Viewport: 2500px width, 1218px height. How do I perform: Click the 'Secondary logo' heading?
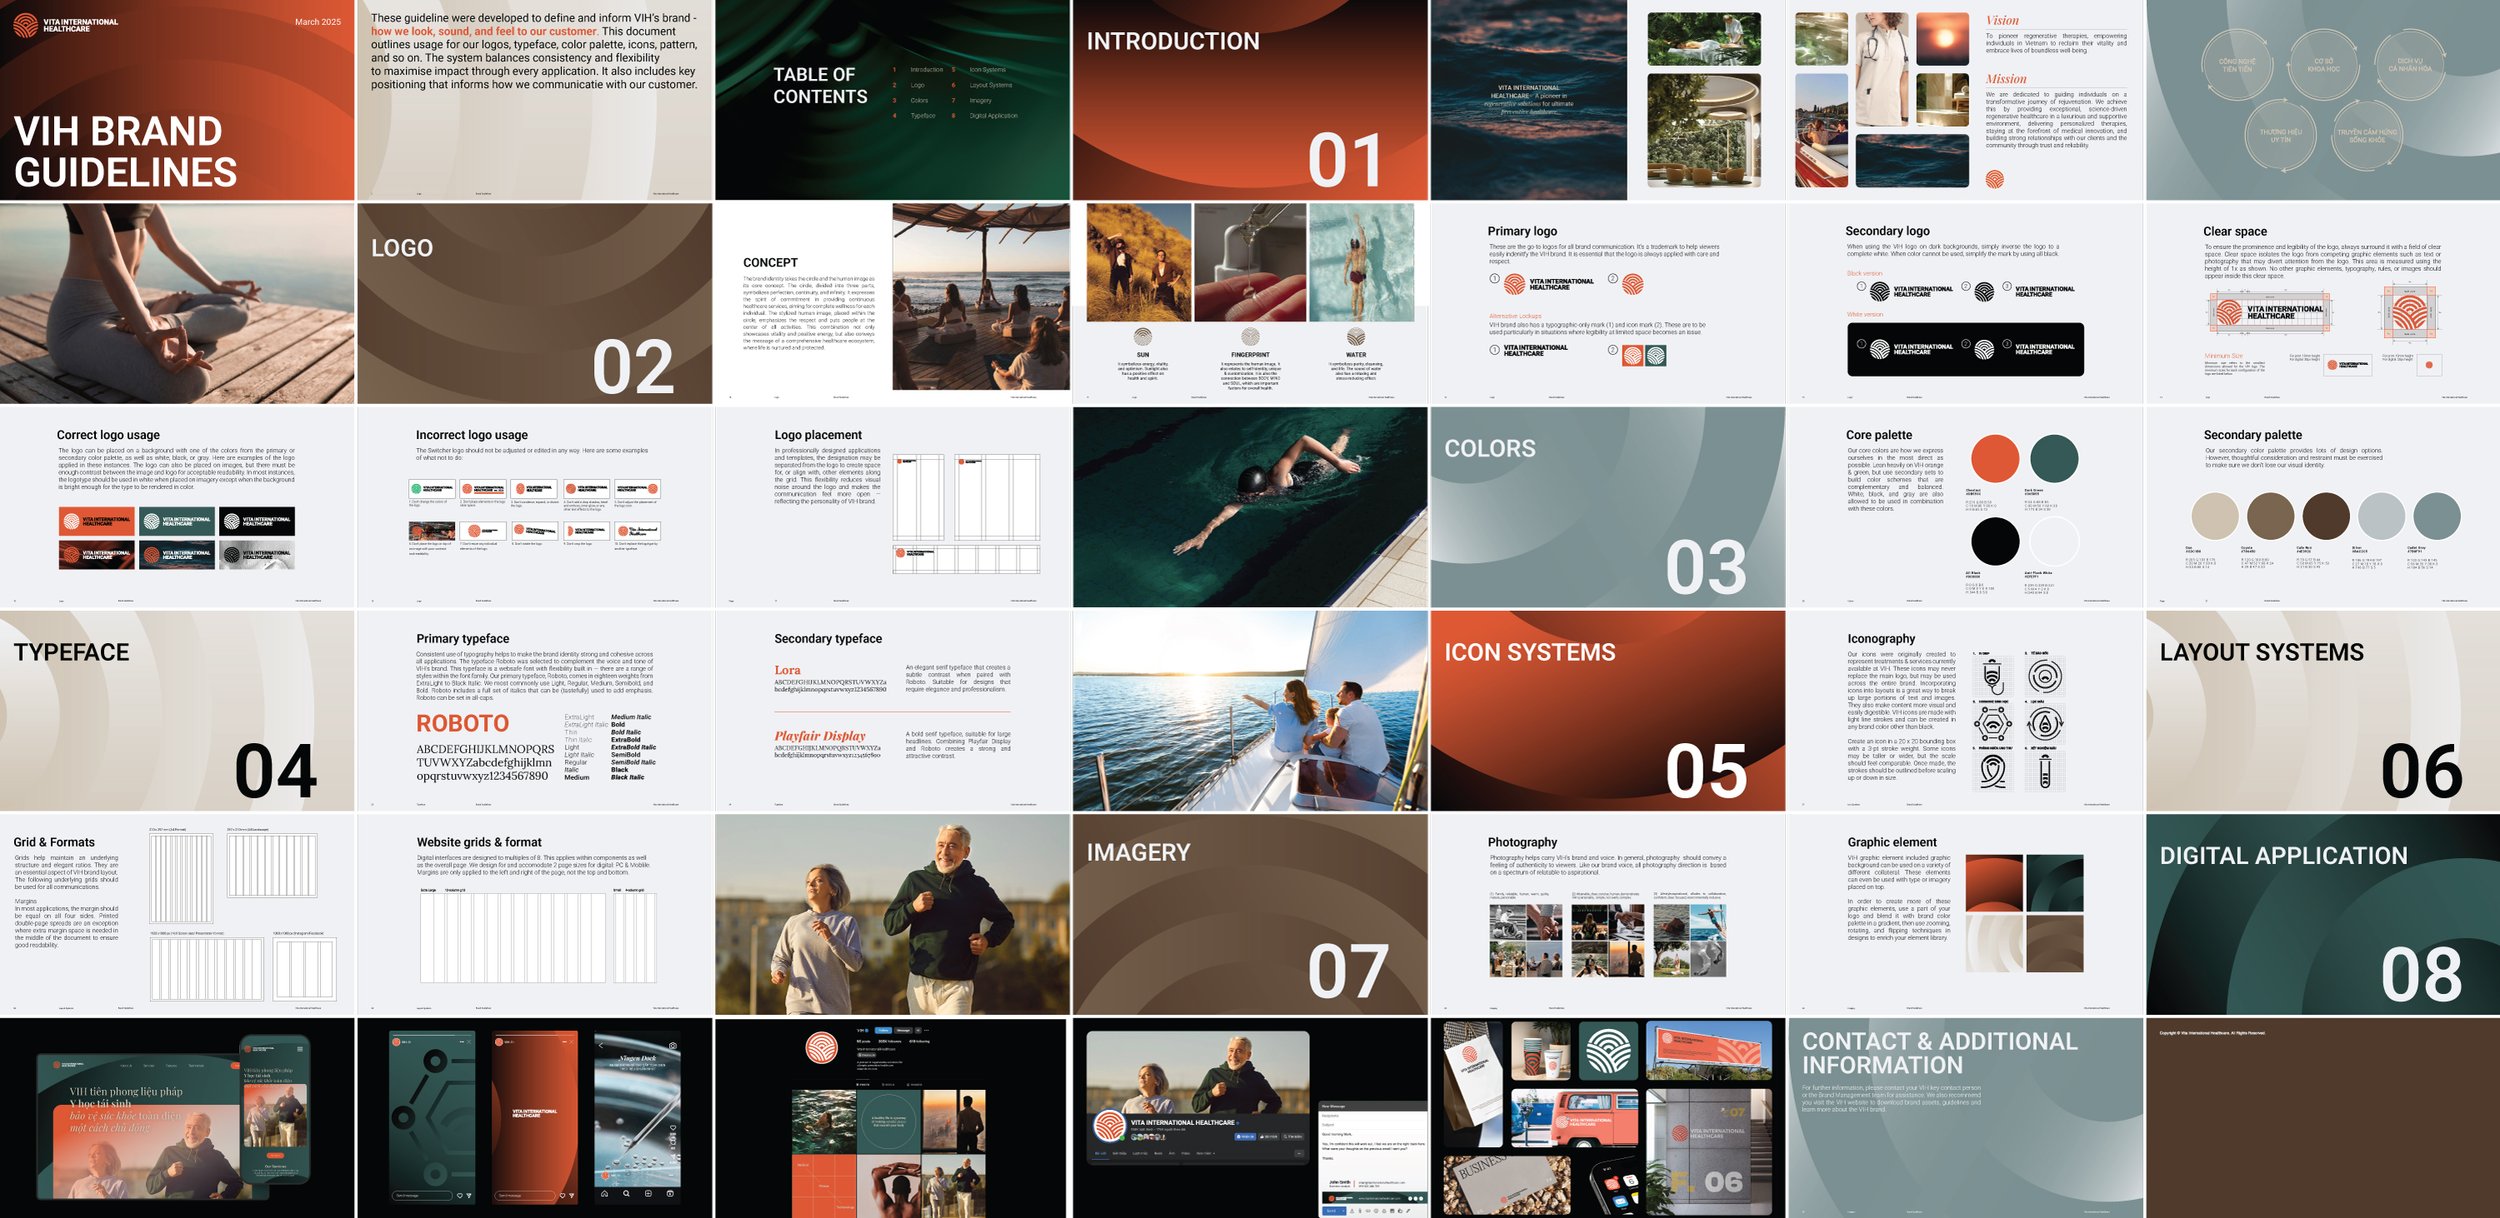tap(1887, 231)
